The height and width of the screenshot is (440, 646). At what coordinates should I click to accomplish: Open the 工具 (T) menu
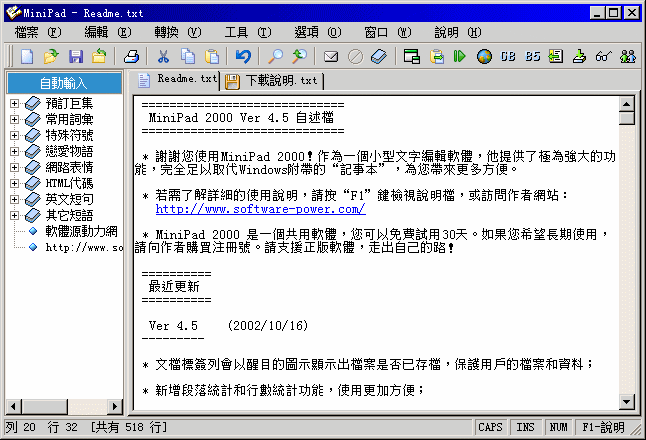point(248,32)
